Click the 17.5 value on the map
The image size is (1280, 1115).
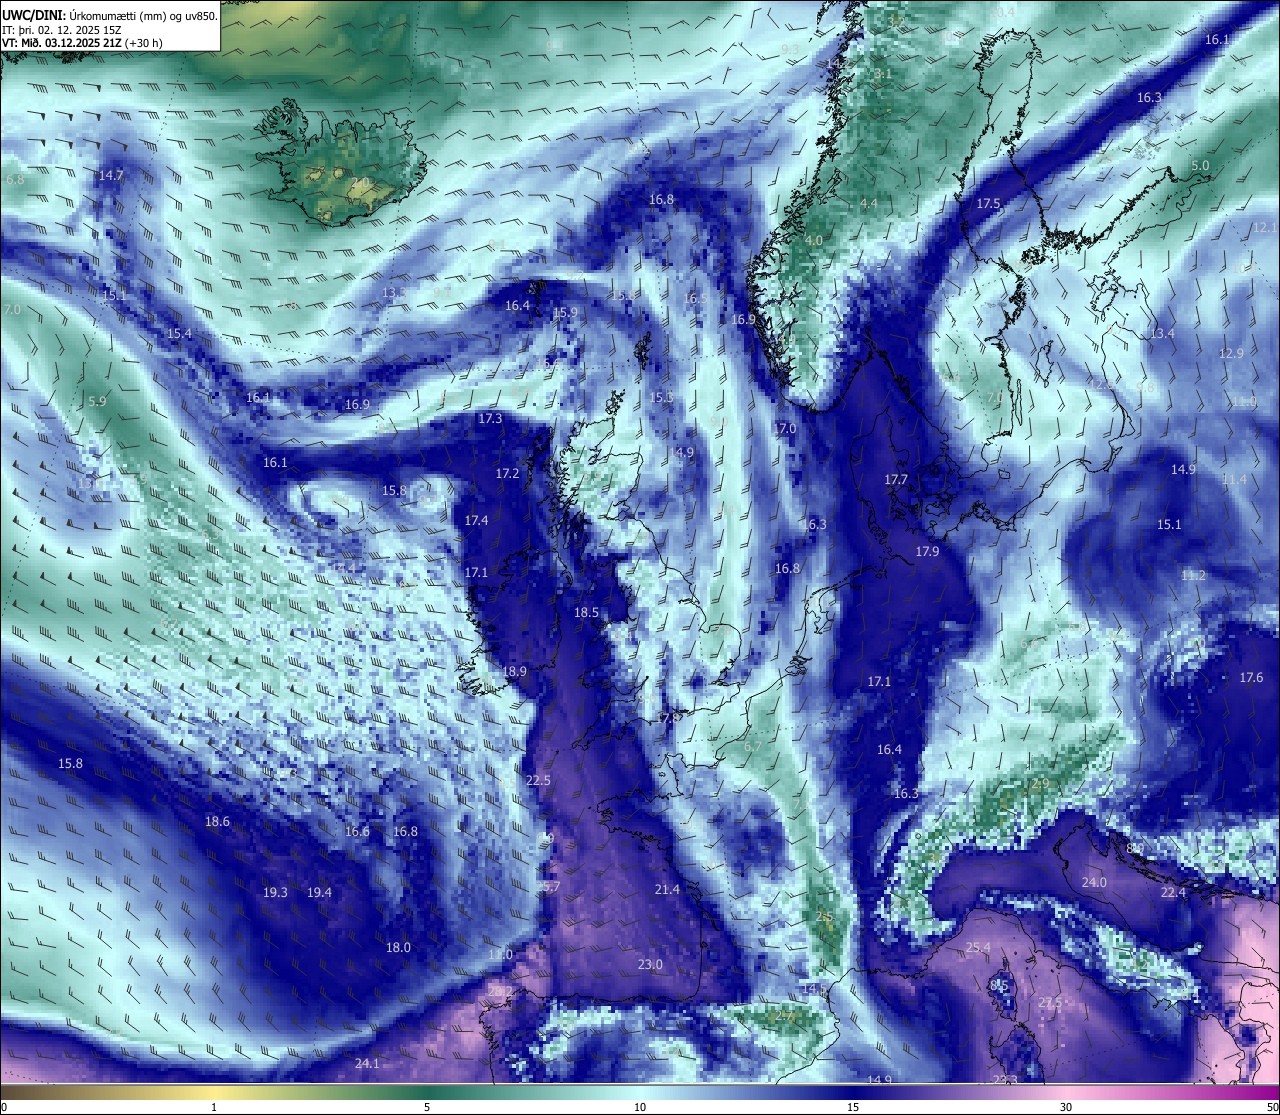pos(988,203)
